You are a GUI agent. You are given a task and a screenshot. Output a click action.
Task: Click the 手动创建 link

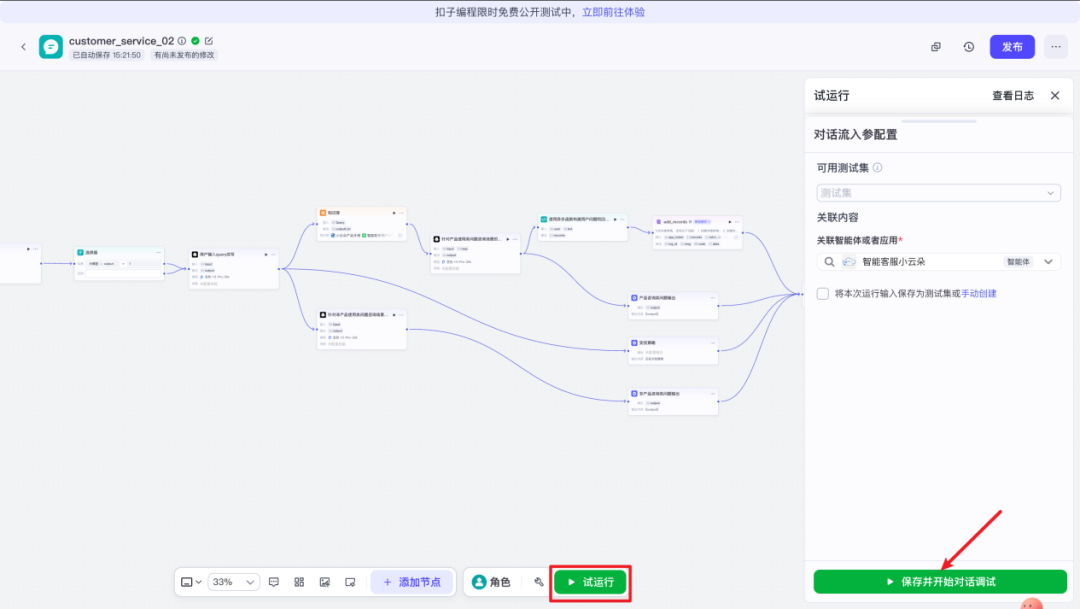pyautogui.click(x=979, y=294)
